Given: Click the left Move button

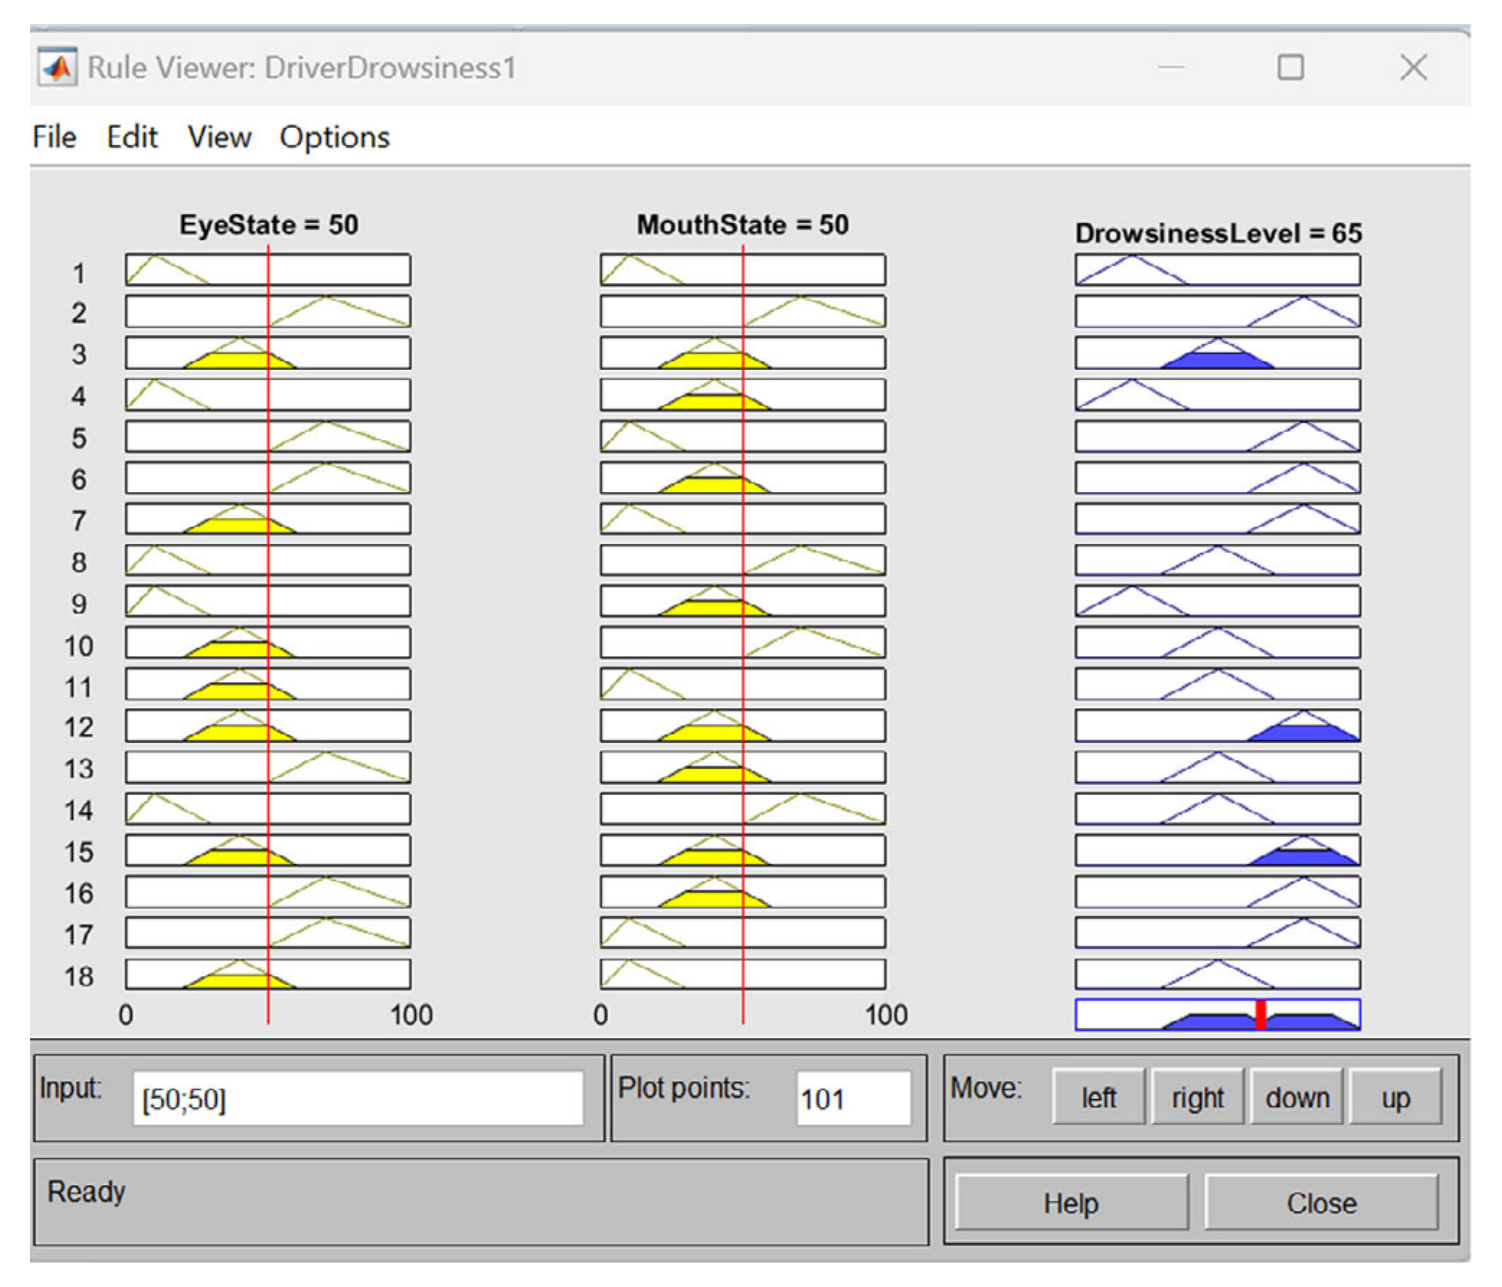Looking at the screenshot, I should 1098,1097.
